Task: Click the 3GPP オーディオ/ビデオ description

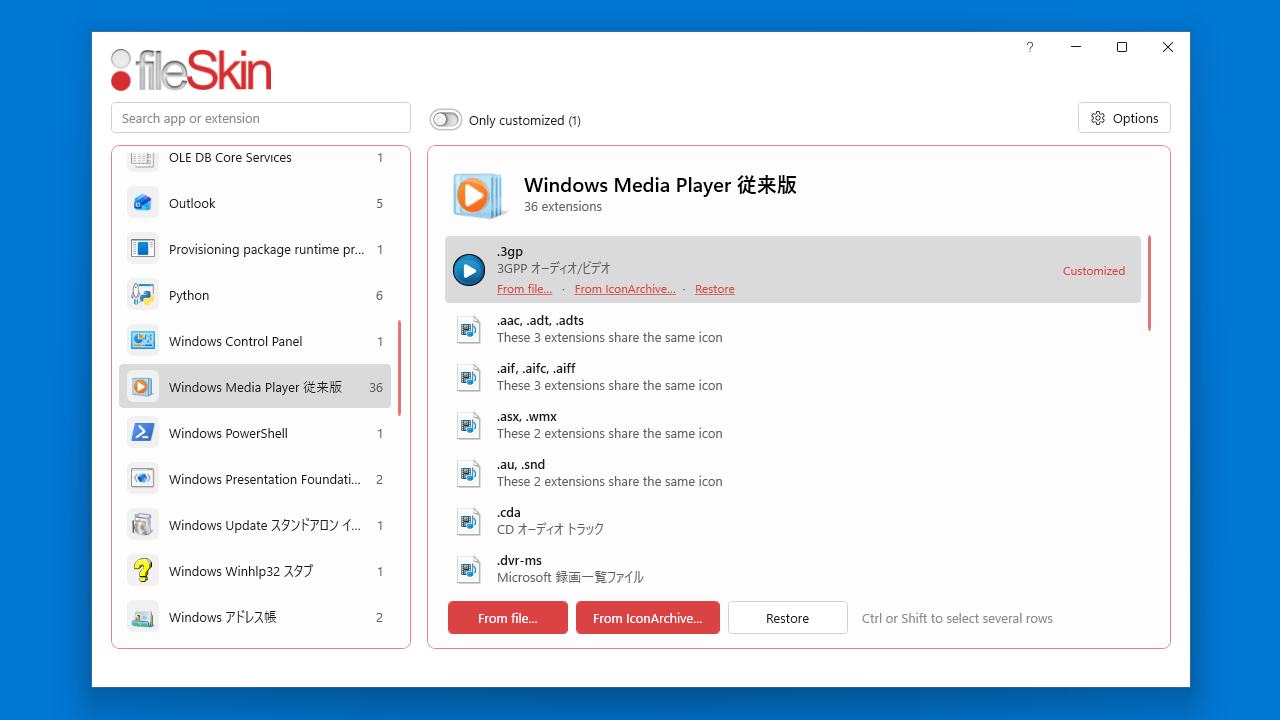Action: (554, 269)
